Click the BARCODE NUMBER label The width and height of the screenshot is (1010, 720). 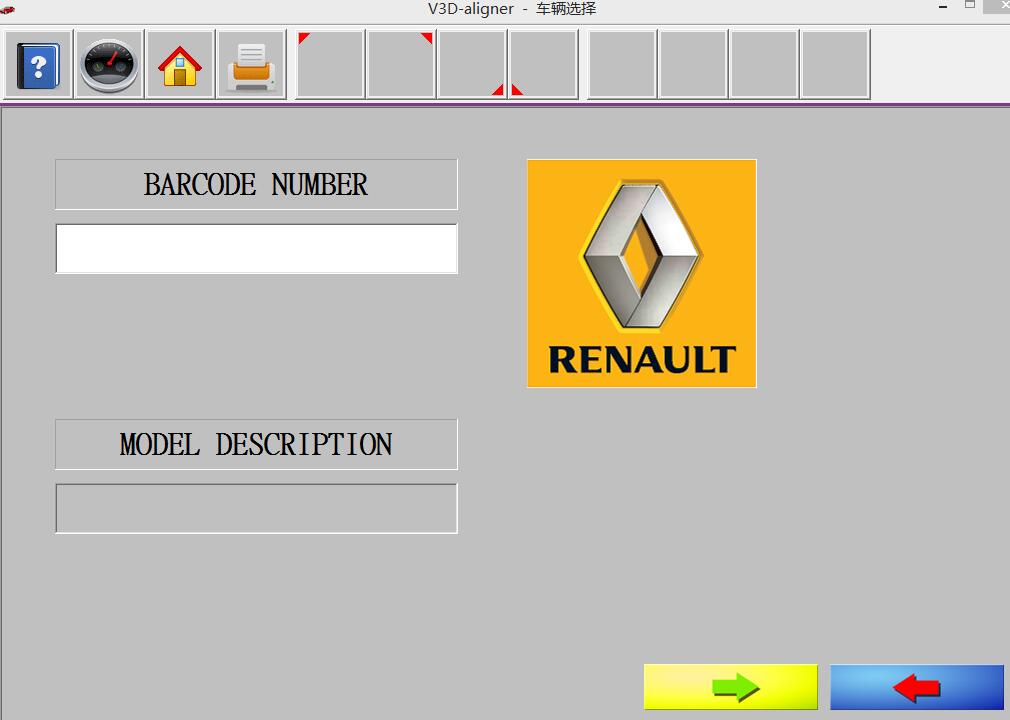[x=256, y=185]
